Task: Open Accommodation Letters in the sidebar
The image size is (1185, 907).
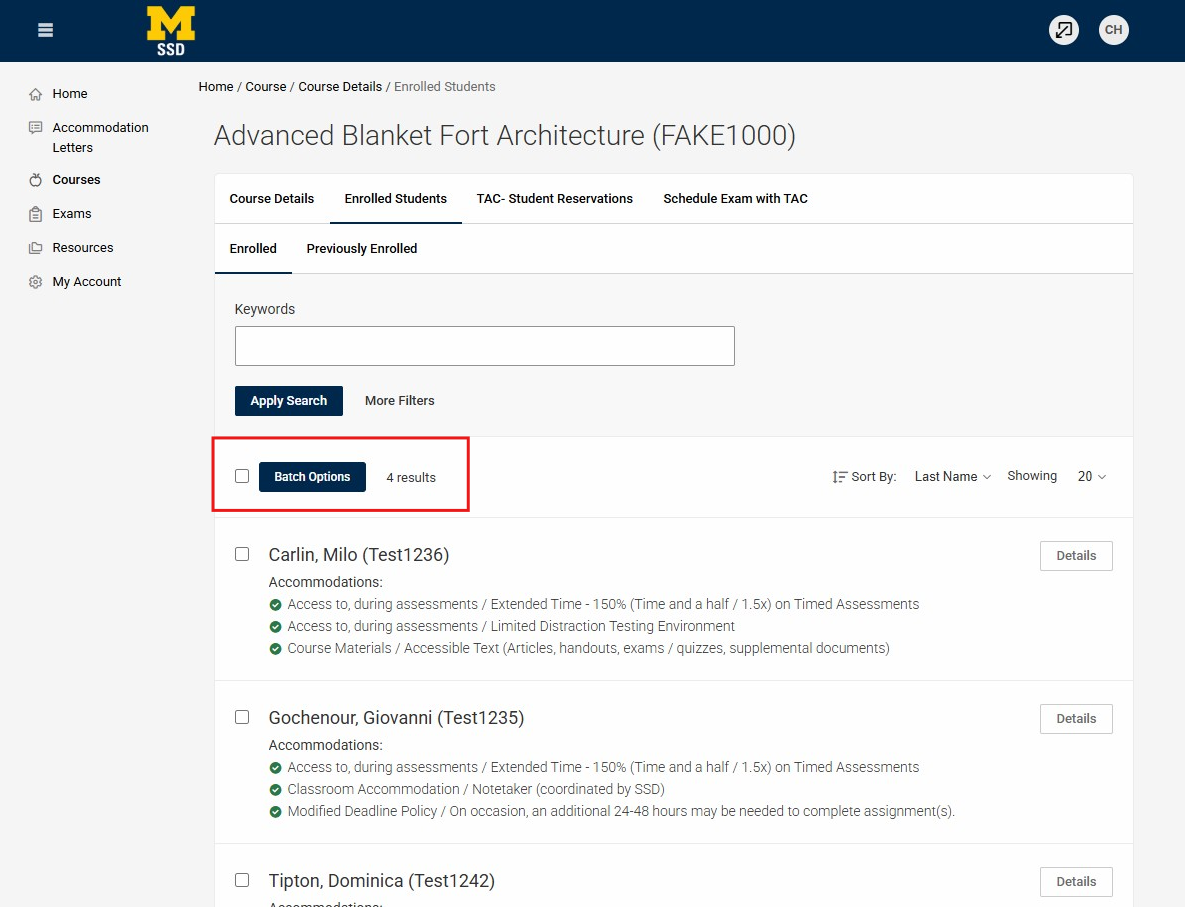Action: point(101,138)
